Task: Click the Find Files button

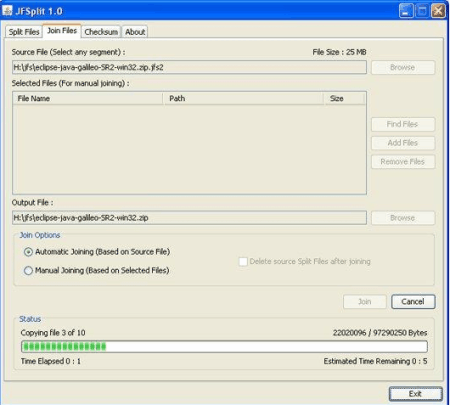Action: 403,124
